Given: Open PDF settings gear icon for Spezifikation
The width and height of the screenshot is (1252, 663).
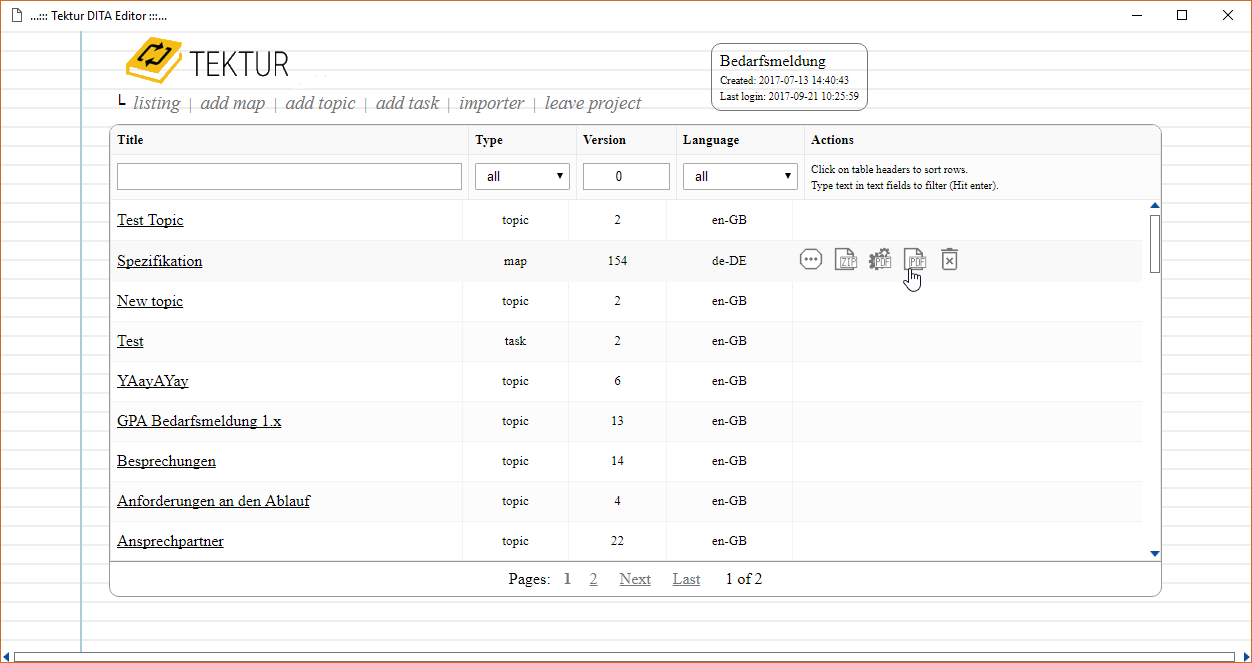Looking at the screenshot, I should (x=880, y=260).
